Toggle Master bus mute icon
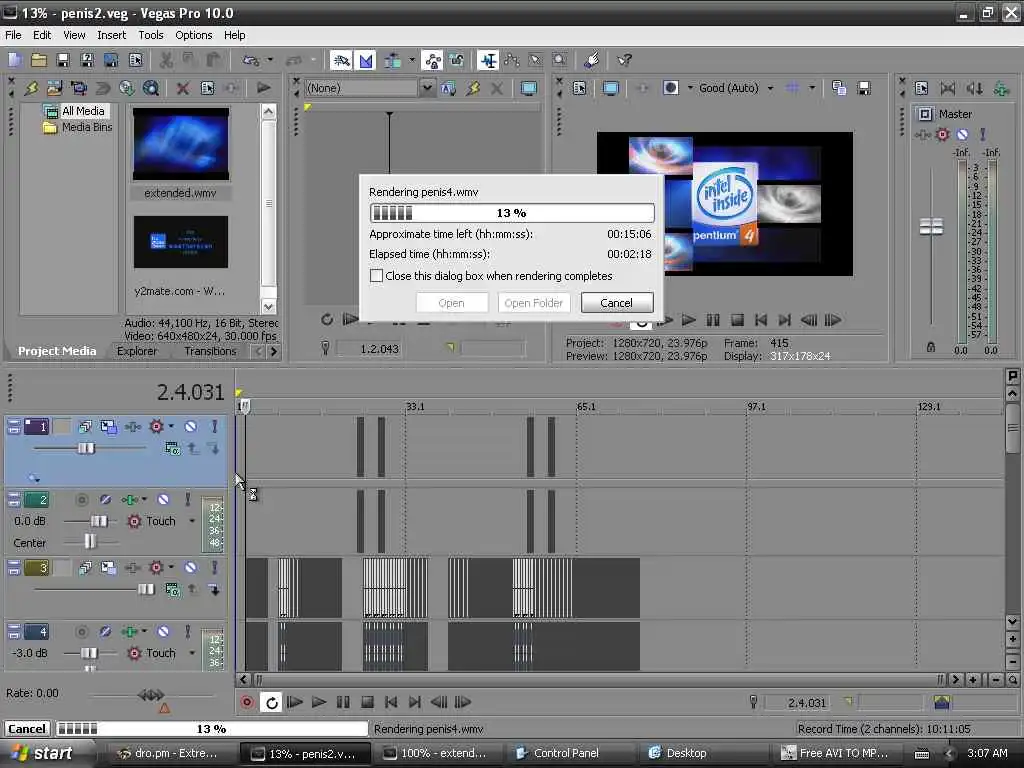The image size is (1024, 768). 962,135
